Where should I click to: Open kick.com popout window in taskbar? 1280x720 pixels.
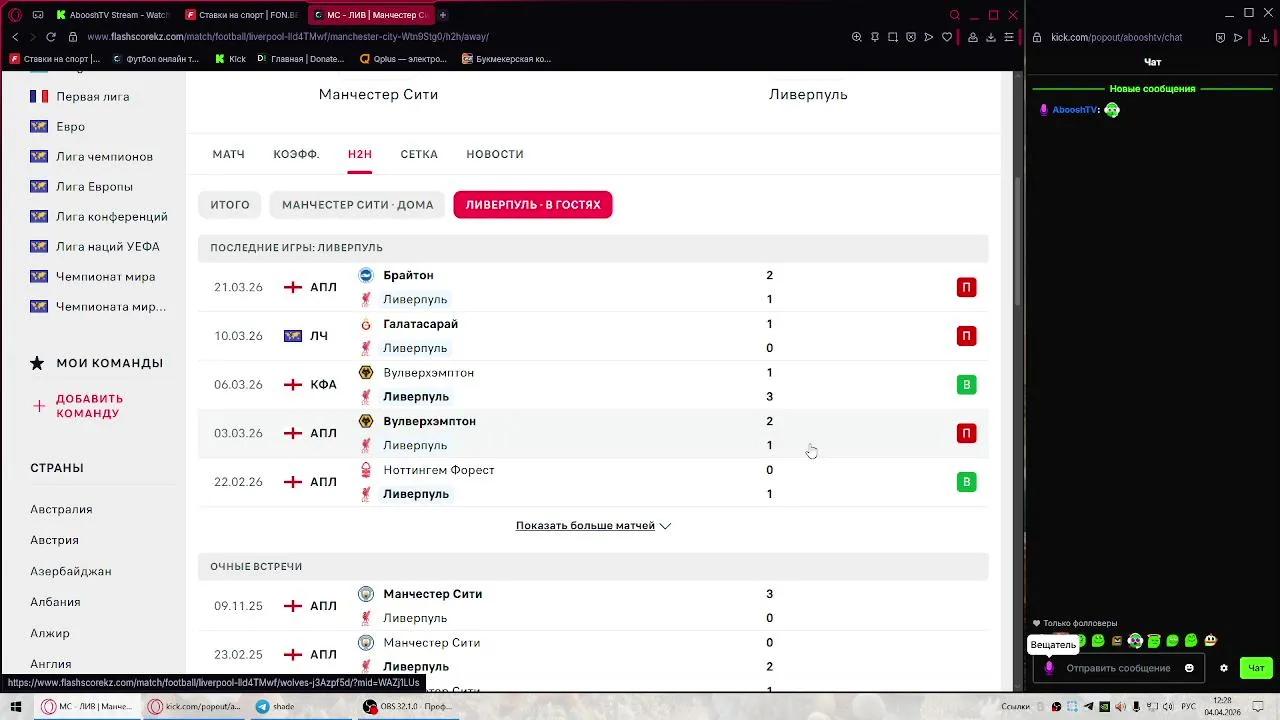point(194,706)
